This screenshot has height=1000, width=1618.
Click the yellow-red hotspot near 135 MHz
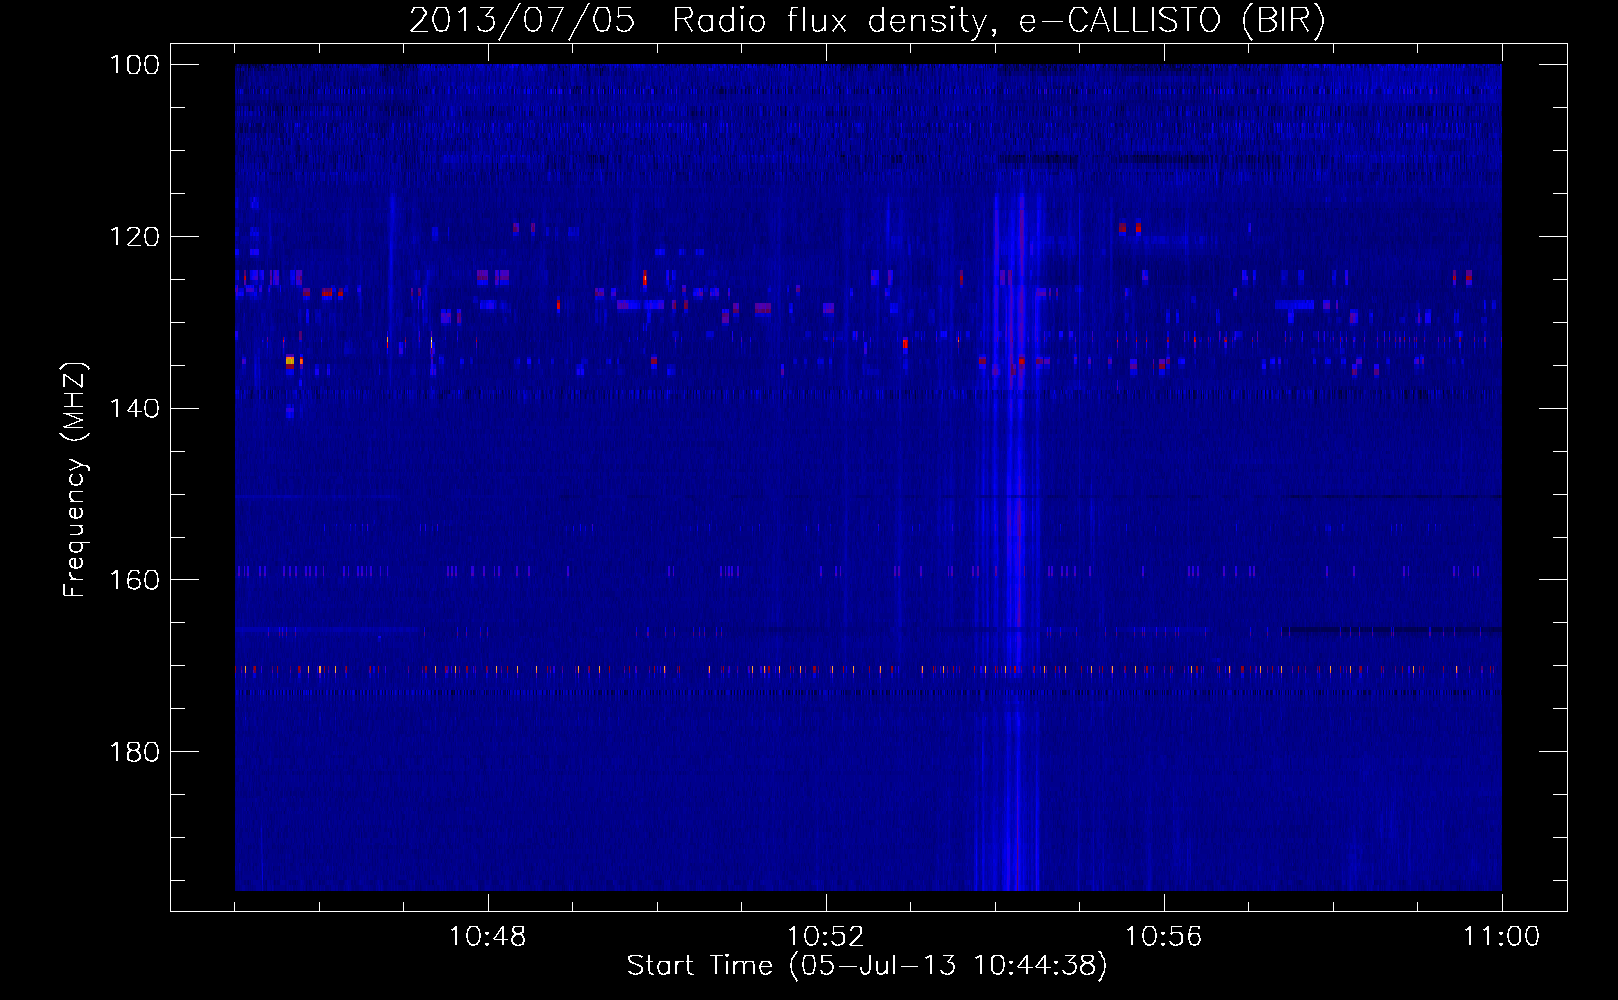(290, 360)
